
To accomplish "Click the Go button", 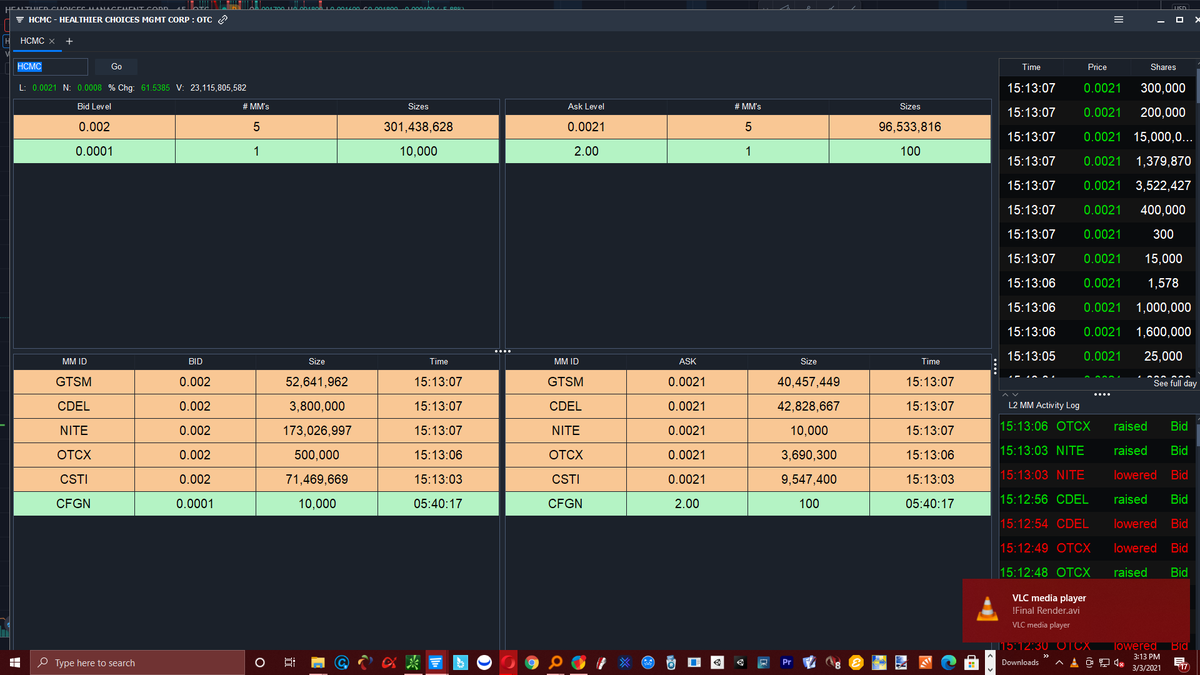I will point(116,66).
